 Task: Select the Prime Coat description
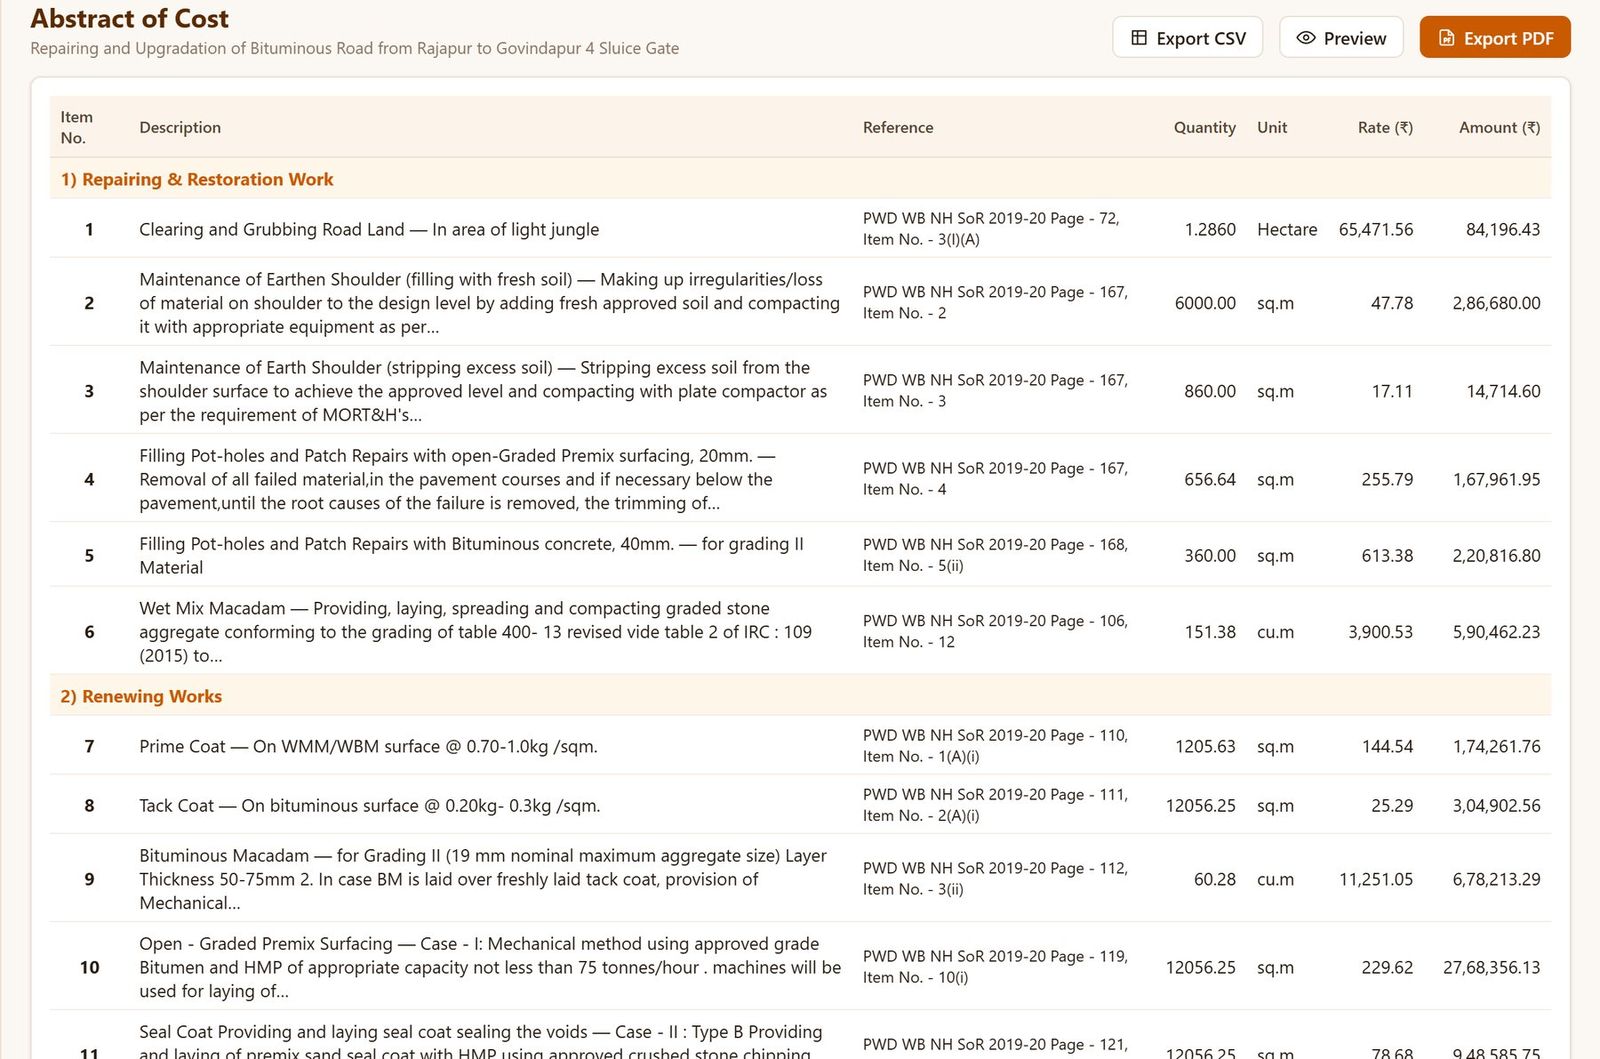(368, 746)
